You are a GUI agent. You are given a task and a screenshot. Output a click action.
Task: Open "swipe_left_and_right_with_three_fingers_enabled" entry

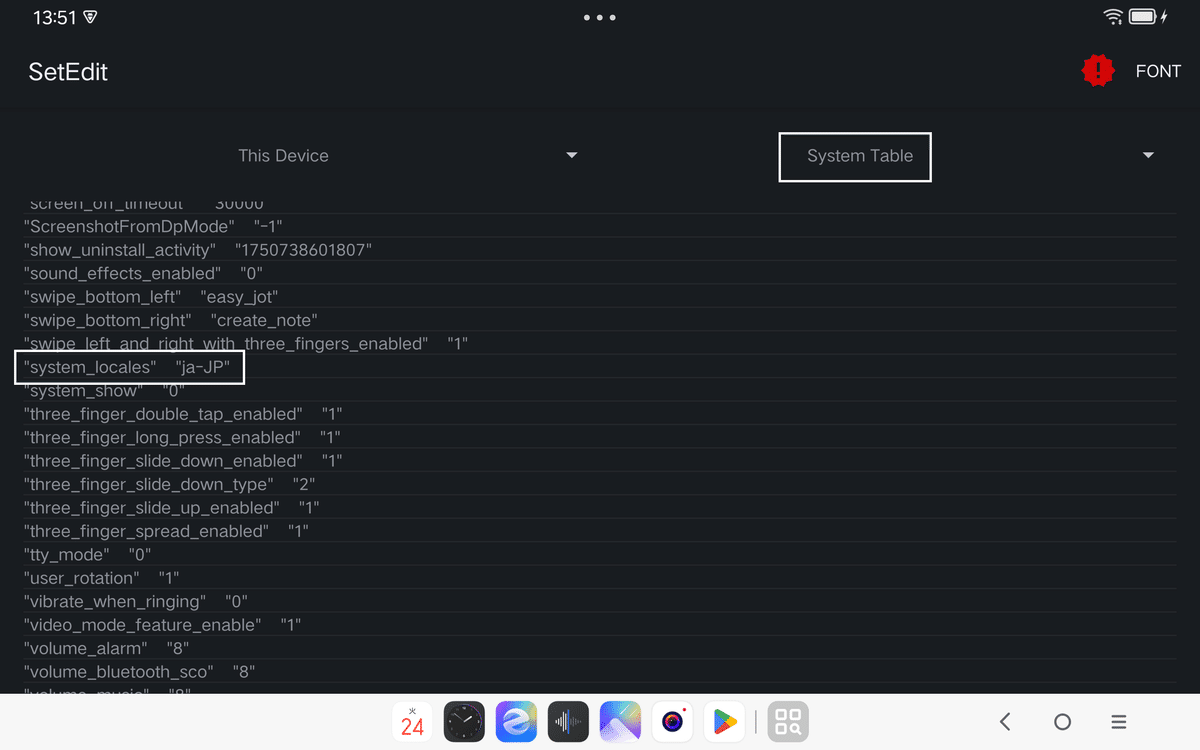600,344
